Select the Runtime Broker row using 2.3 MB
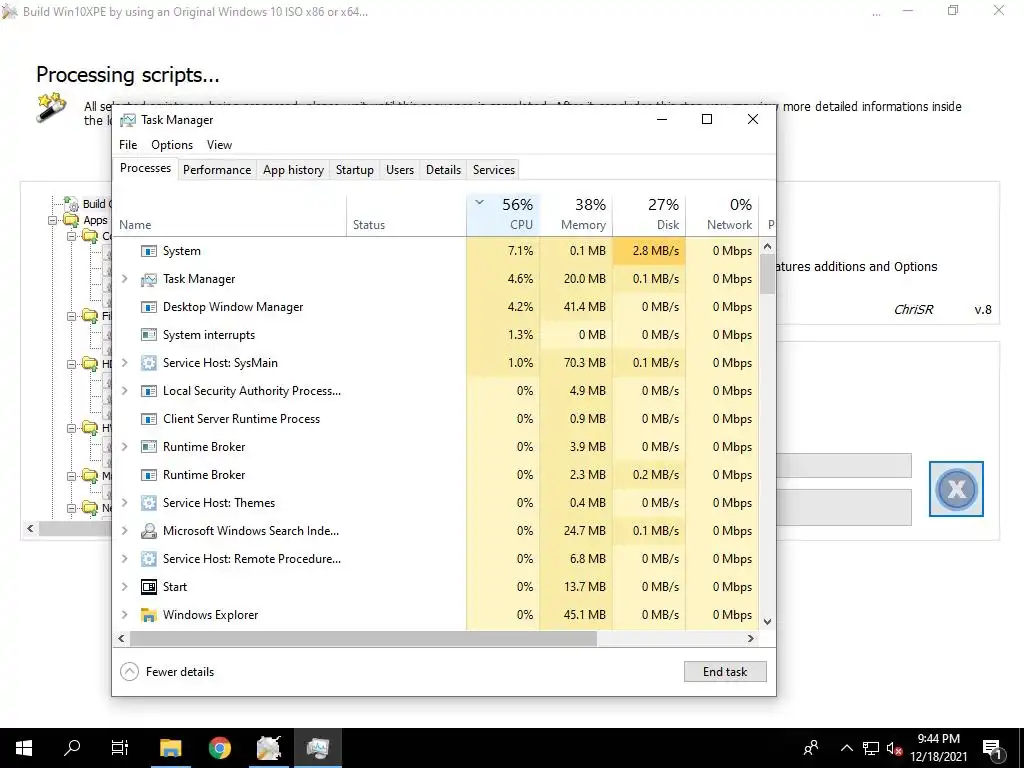Screen dimensions: 1024x768 pyautogui.click(x=436, y=475)
